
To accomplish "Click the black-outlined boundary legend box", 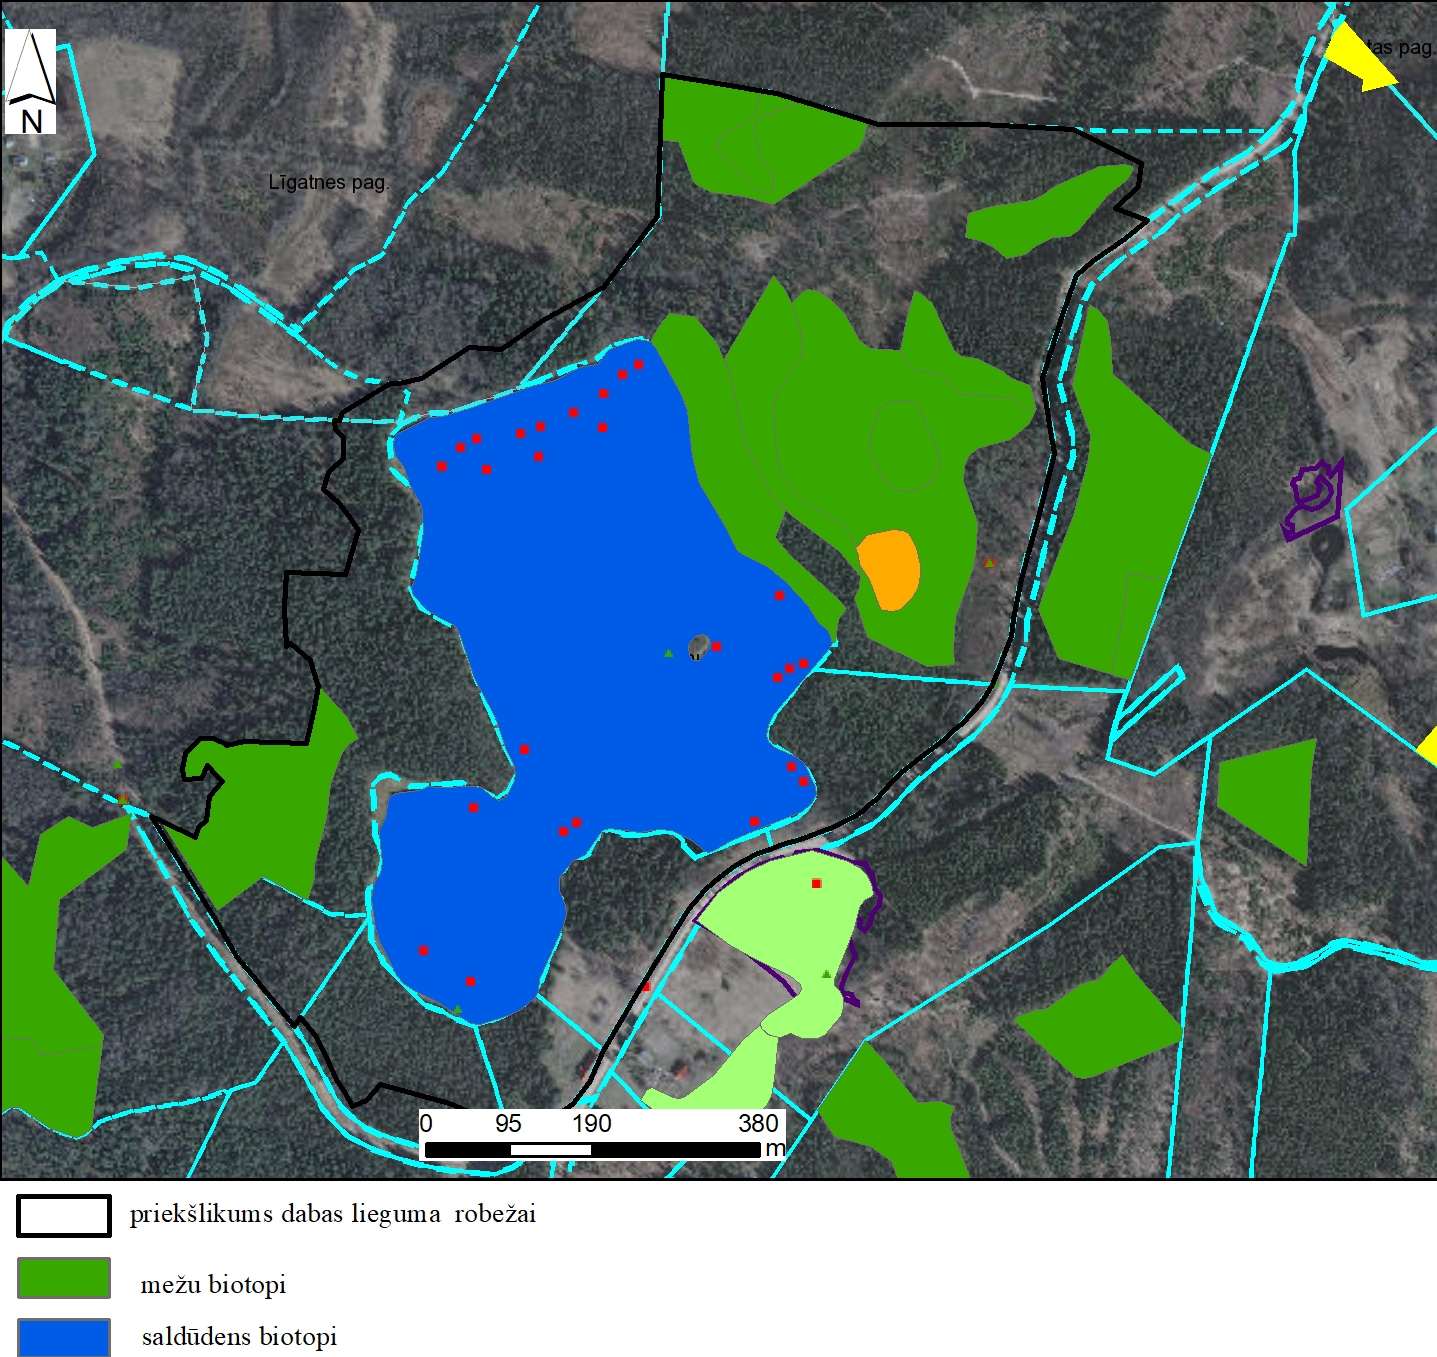I will click(x=64, y=1215).
